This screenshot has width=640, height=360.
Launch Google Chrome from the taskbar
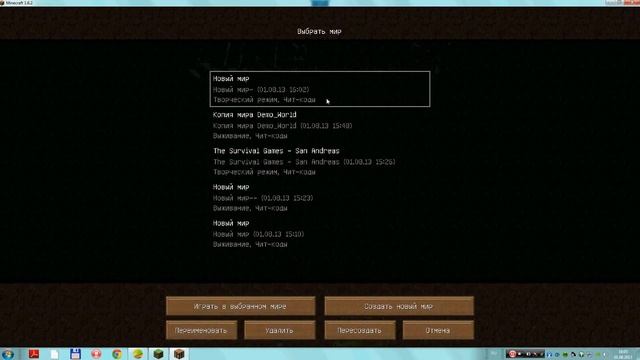pos(117,354)
